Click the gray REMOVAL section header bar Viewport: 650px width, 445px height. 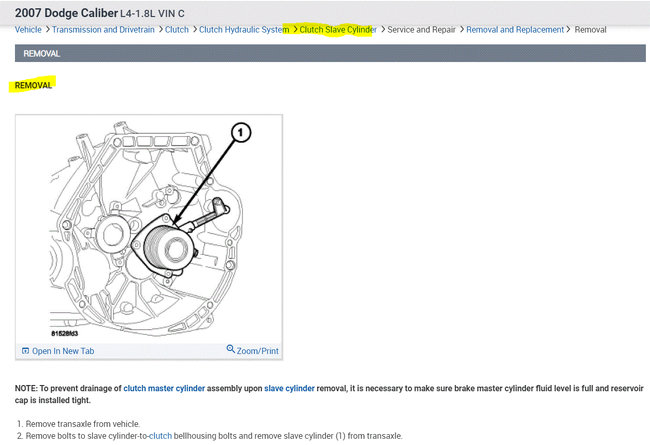[x=330, y=53]
